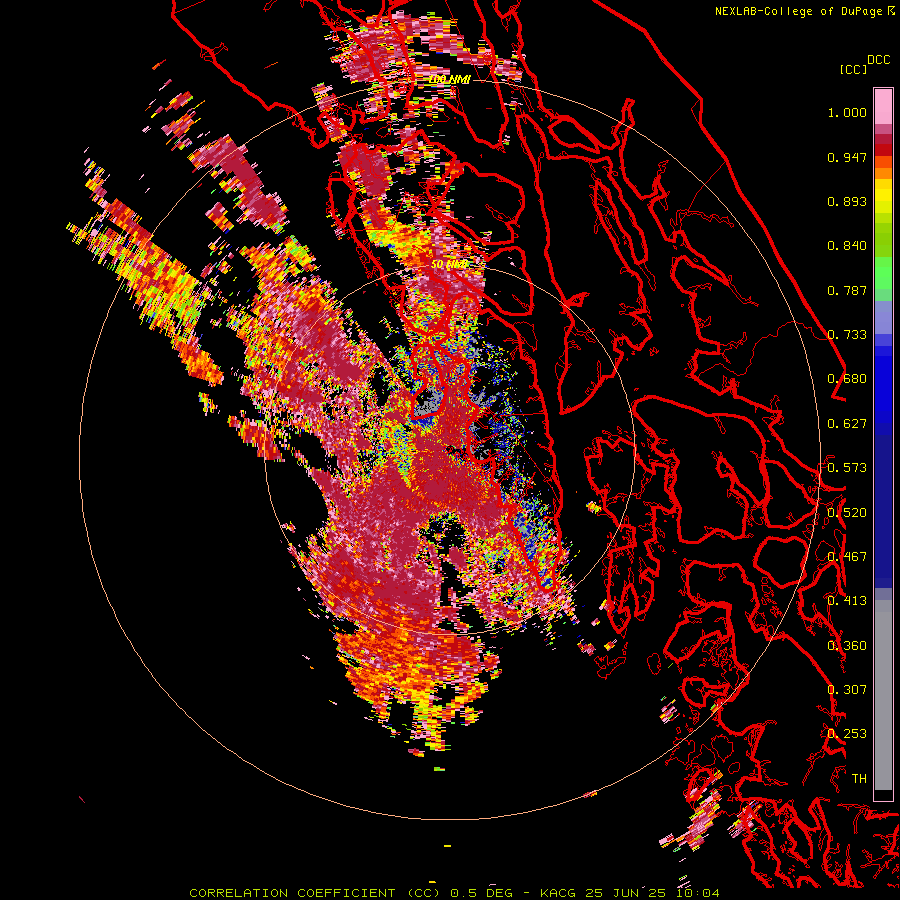
Task: Click CORRELATION COEFFICIENT (CC) in the caption
Action: pos(314,893)
